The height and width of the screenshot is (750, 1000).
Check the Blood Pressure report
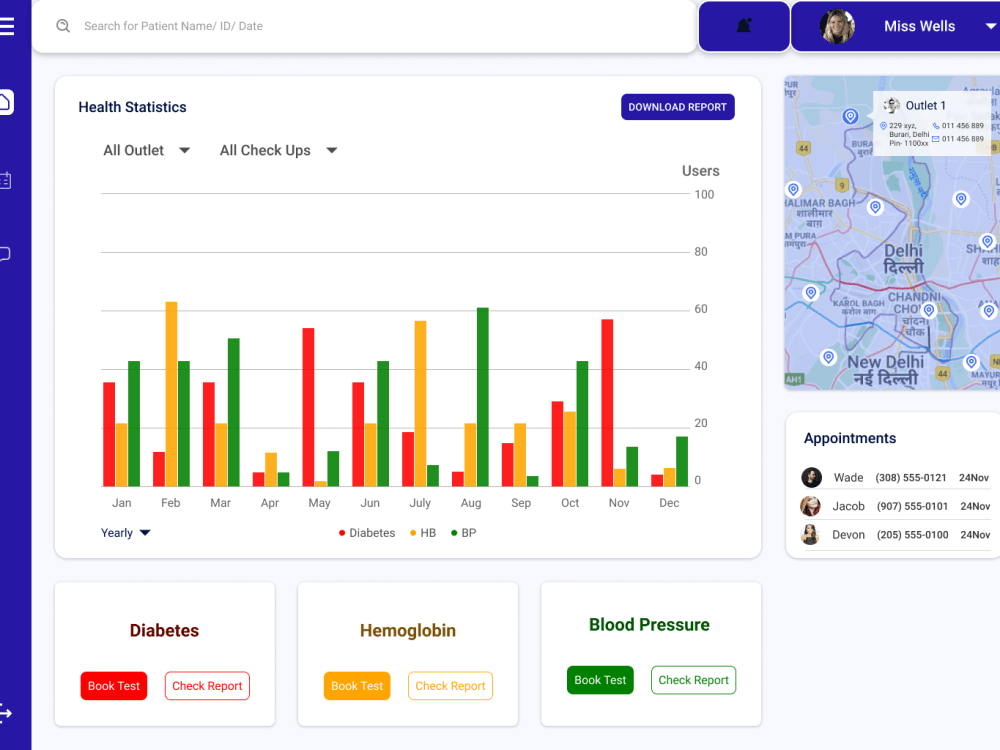693,680
